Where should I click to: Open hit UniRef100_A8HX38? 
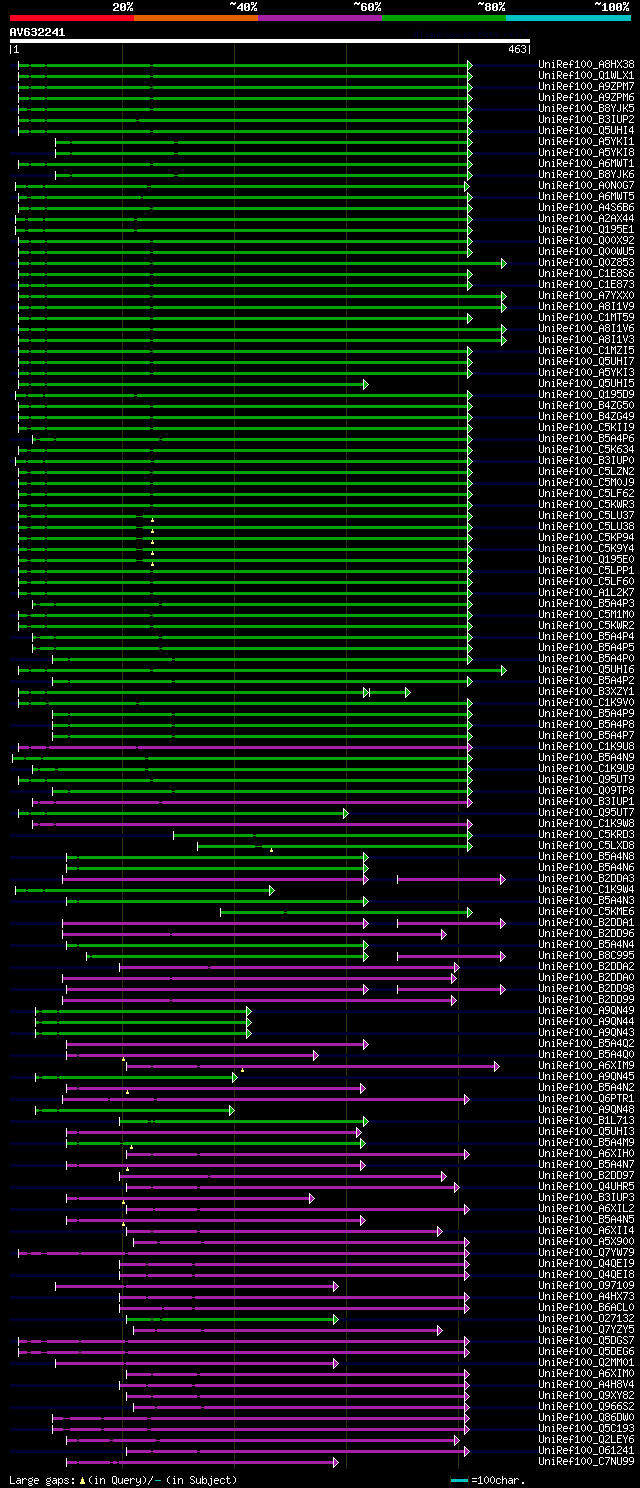(x=586, y=64)
